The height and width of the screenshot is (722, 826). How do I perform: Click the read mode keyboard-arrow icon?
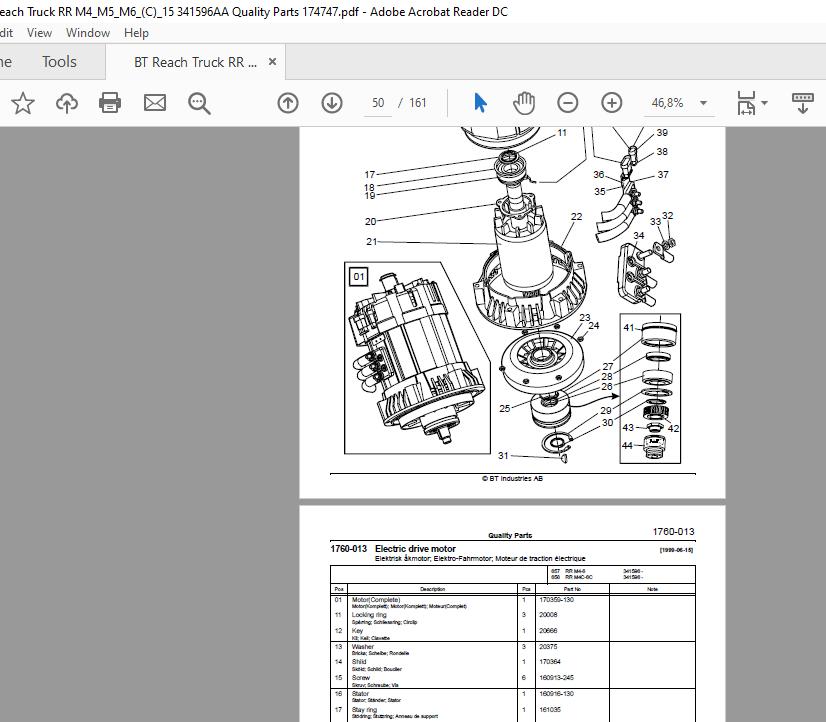802,103
